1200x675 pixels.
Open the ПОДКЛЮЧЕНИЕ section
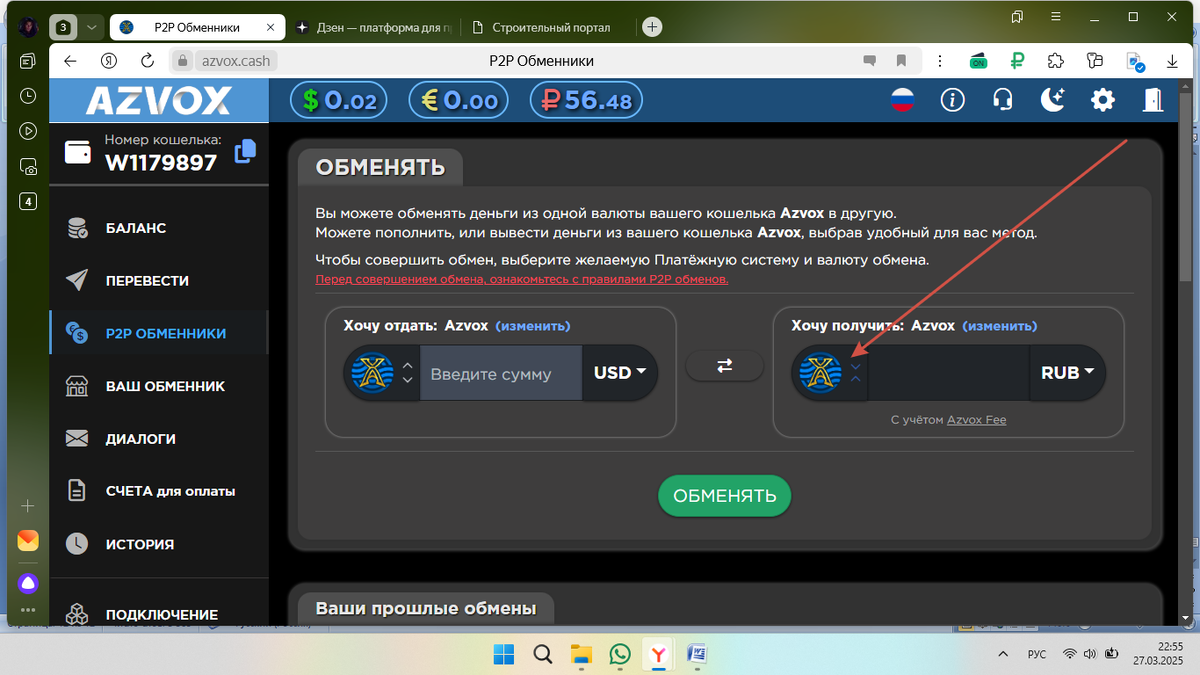click(159, 614)
